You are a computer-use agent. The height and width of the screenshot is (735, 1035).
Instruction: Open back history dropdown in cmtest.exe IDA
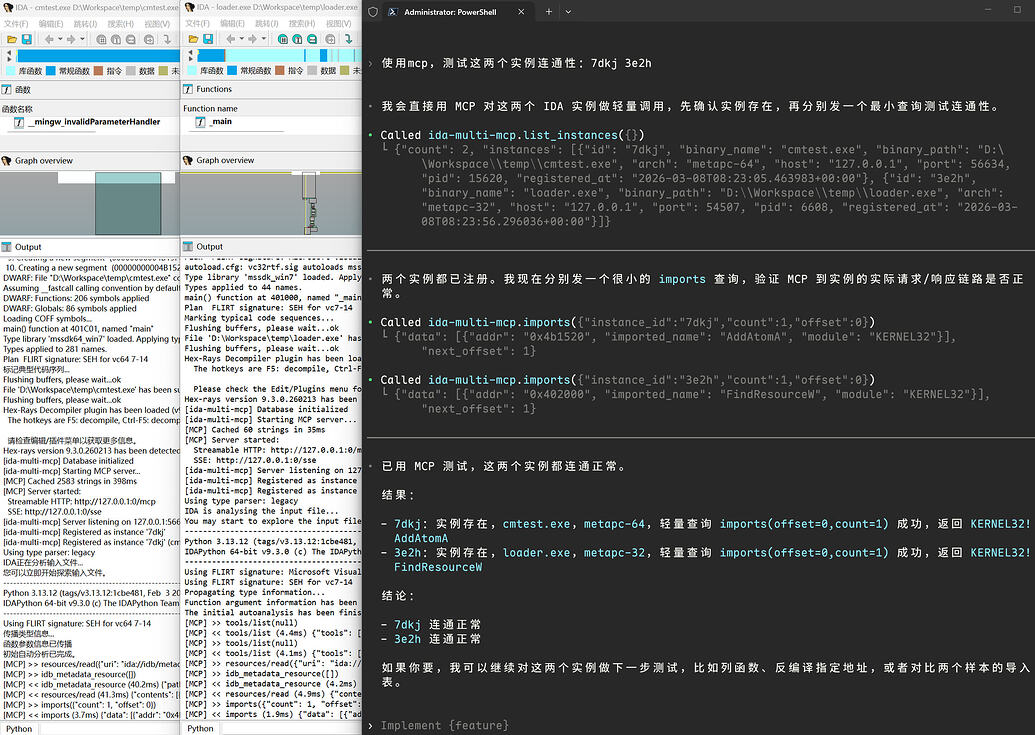60,40
